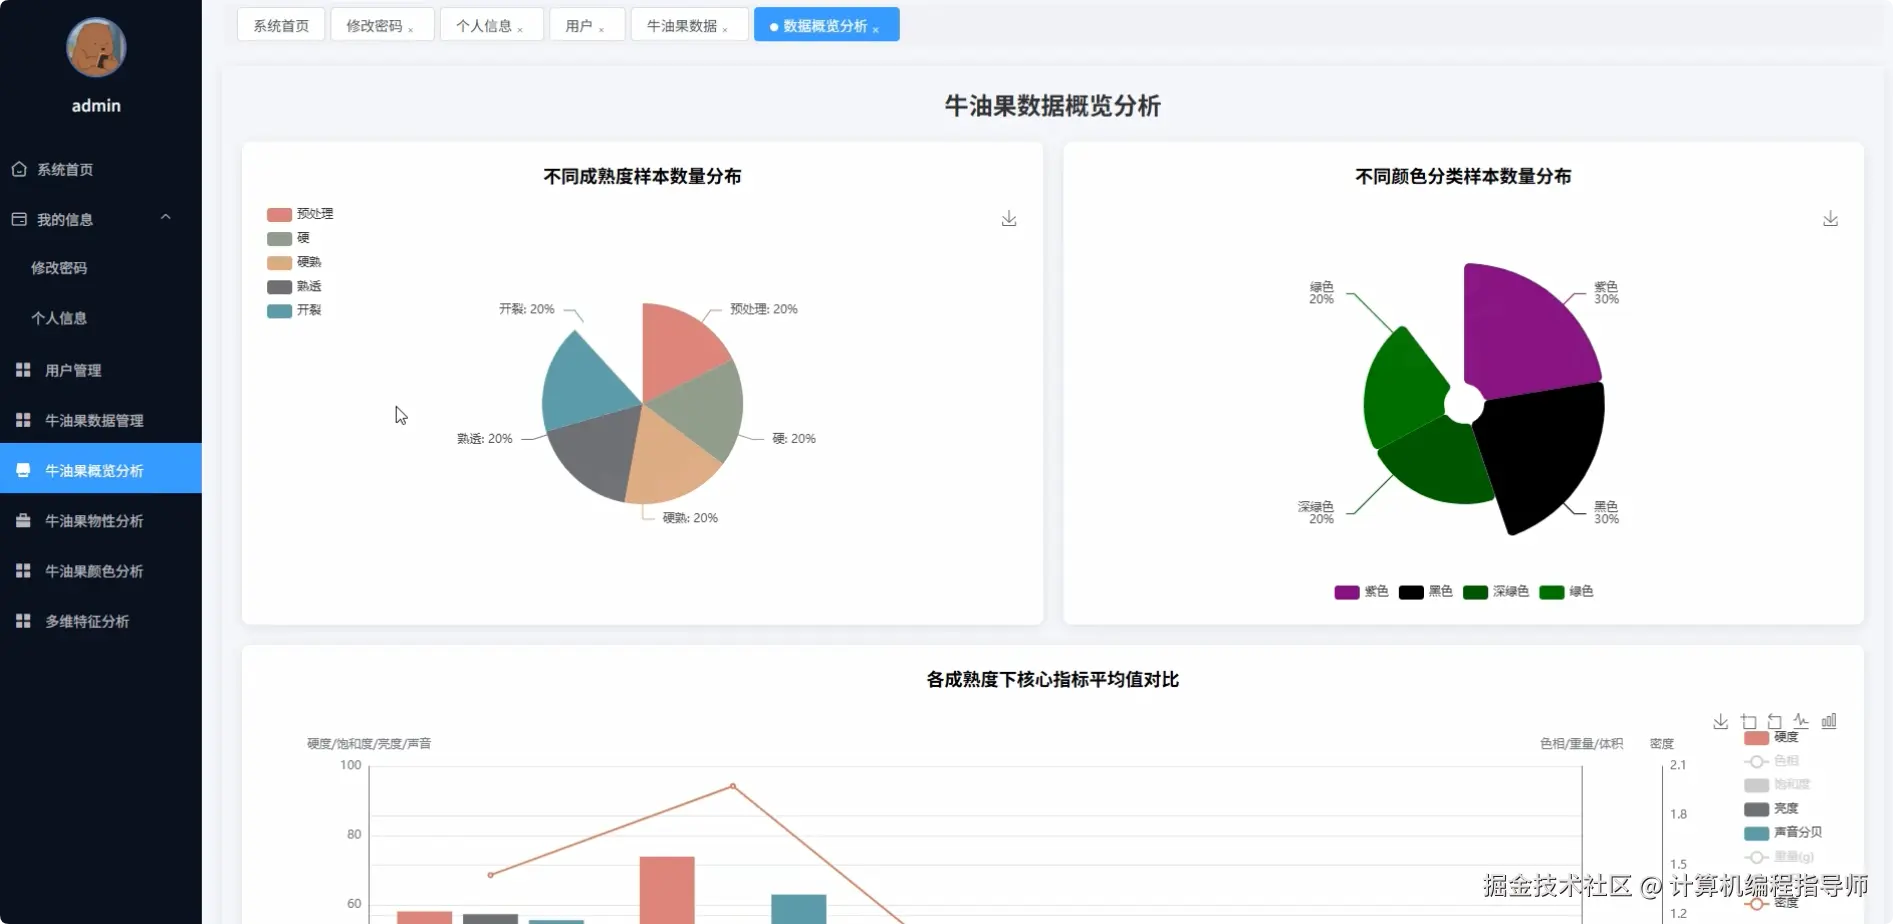Viewport: 1893px width, 924px height.
Task: Activate area zoom tool on bottom chart
Action: tap(1748, 721)
